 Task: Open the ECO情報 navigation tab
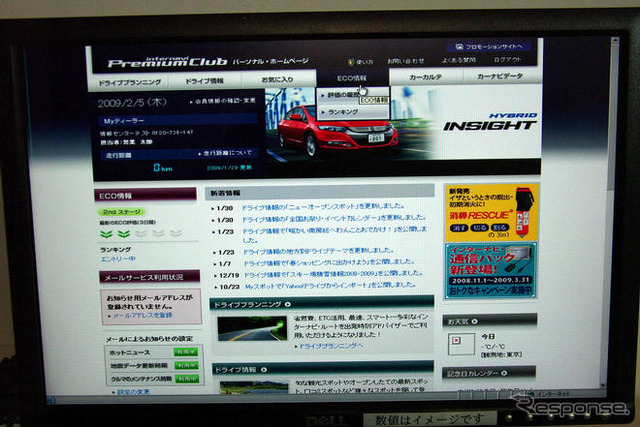point(352,78)
